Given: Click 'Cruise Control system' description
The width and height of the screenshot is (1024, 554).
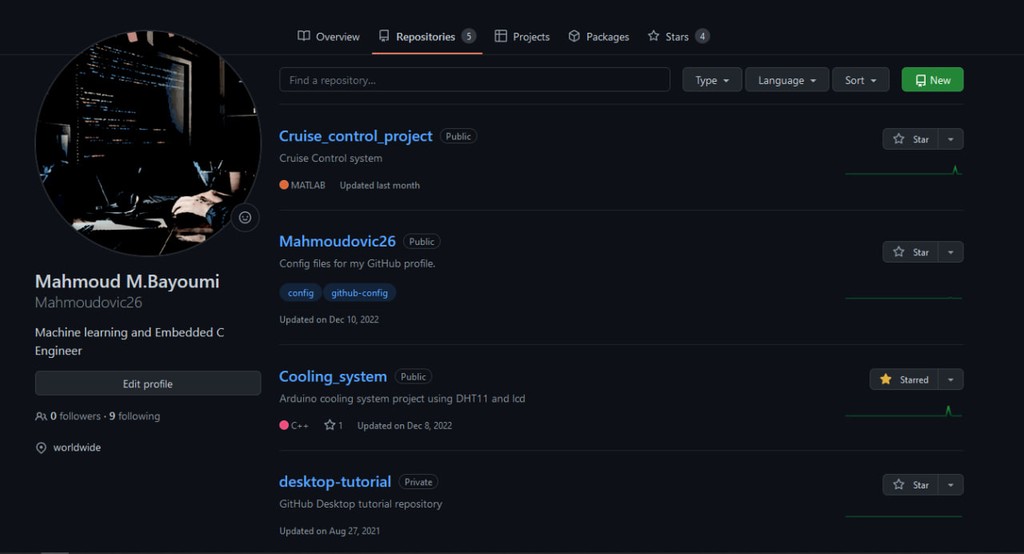Looking at the screenshot, I should point(330,158).
